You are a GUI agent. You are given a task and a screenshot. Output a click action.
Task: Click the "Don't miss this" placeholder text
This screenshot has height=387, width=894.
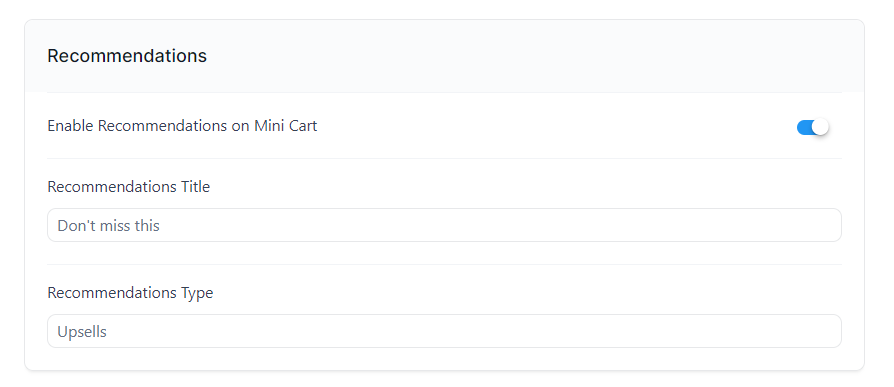click(108, 226)
